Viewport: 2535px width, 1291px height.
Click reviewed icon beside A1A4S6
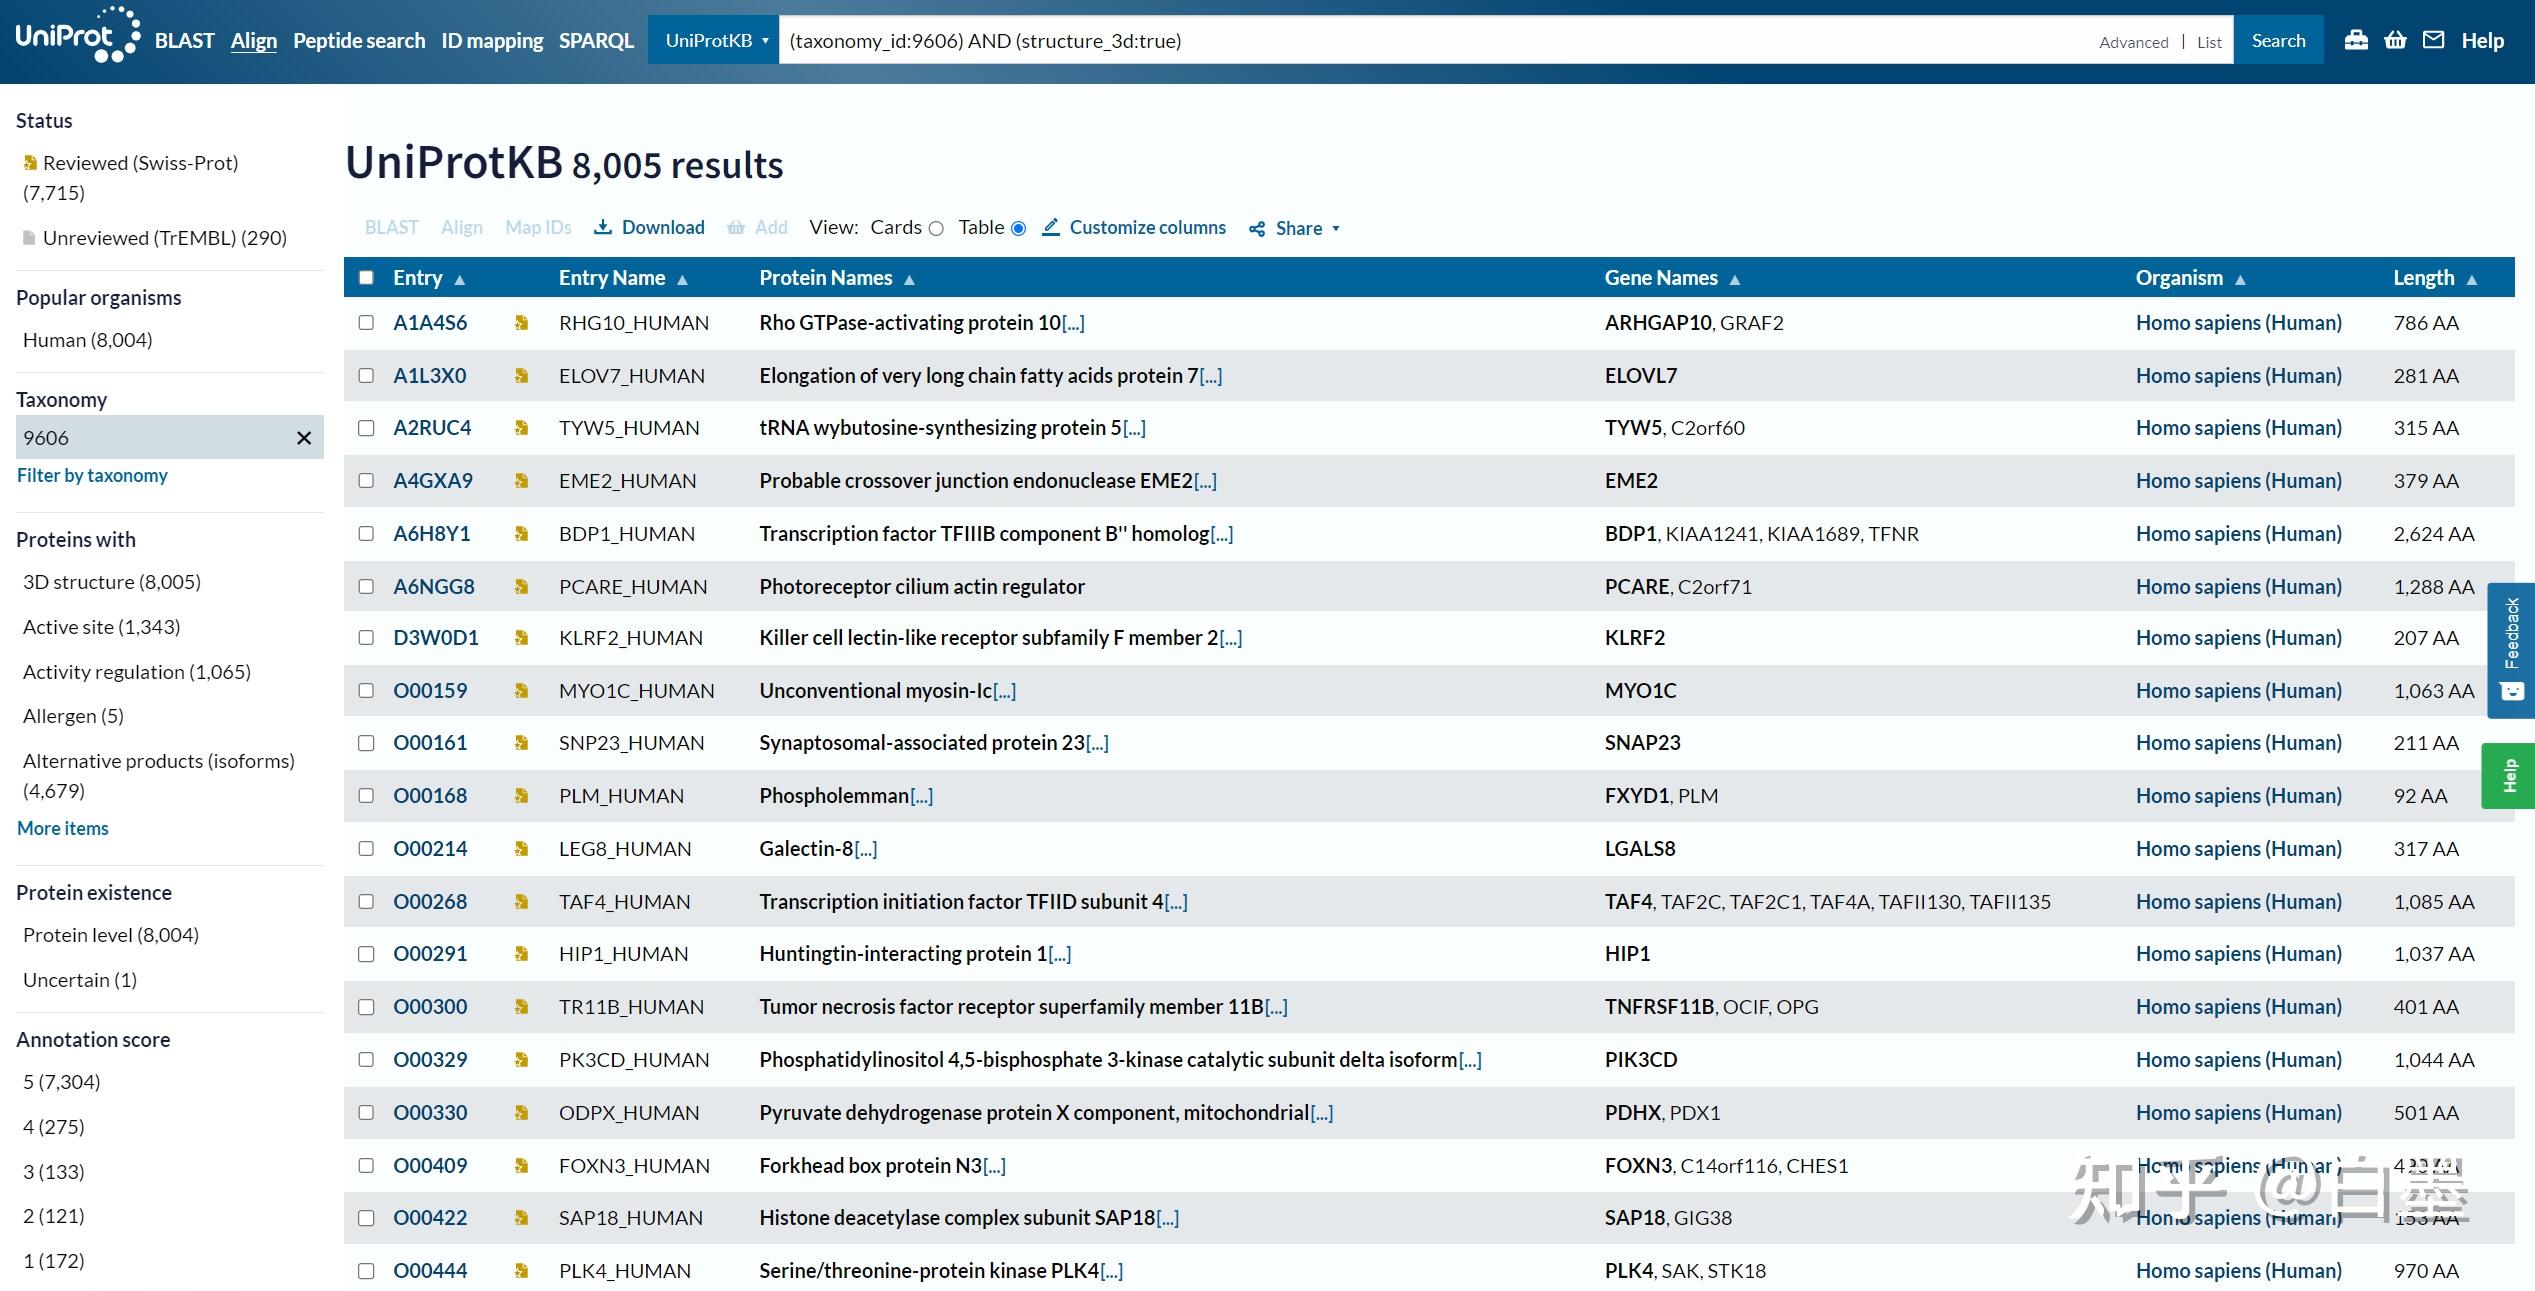tap(521, 323)
